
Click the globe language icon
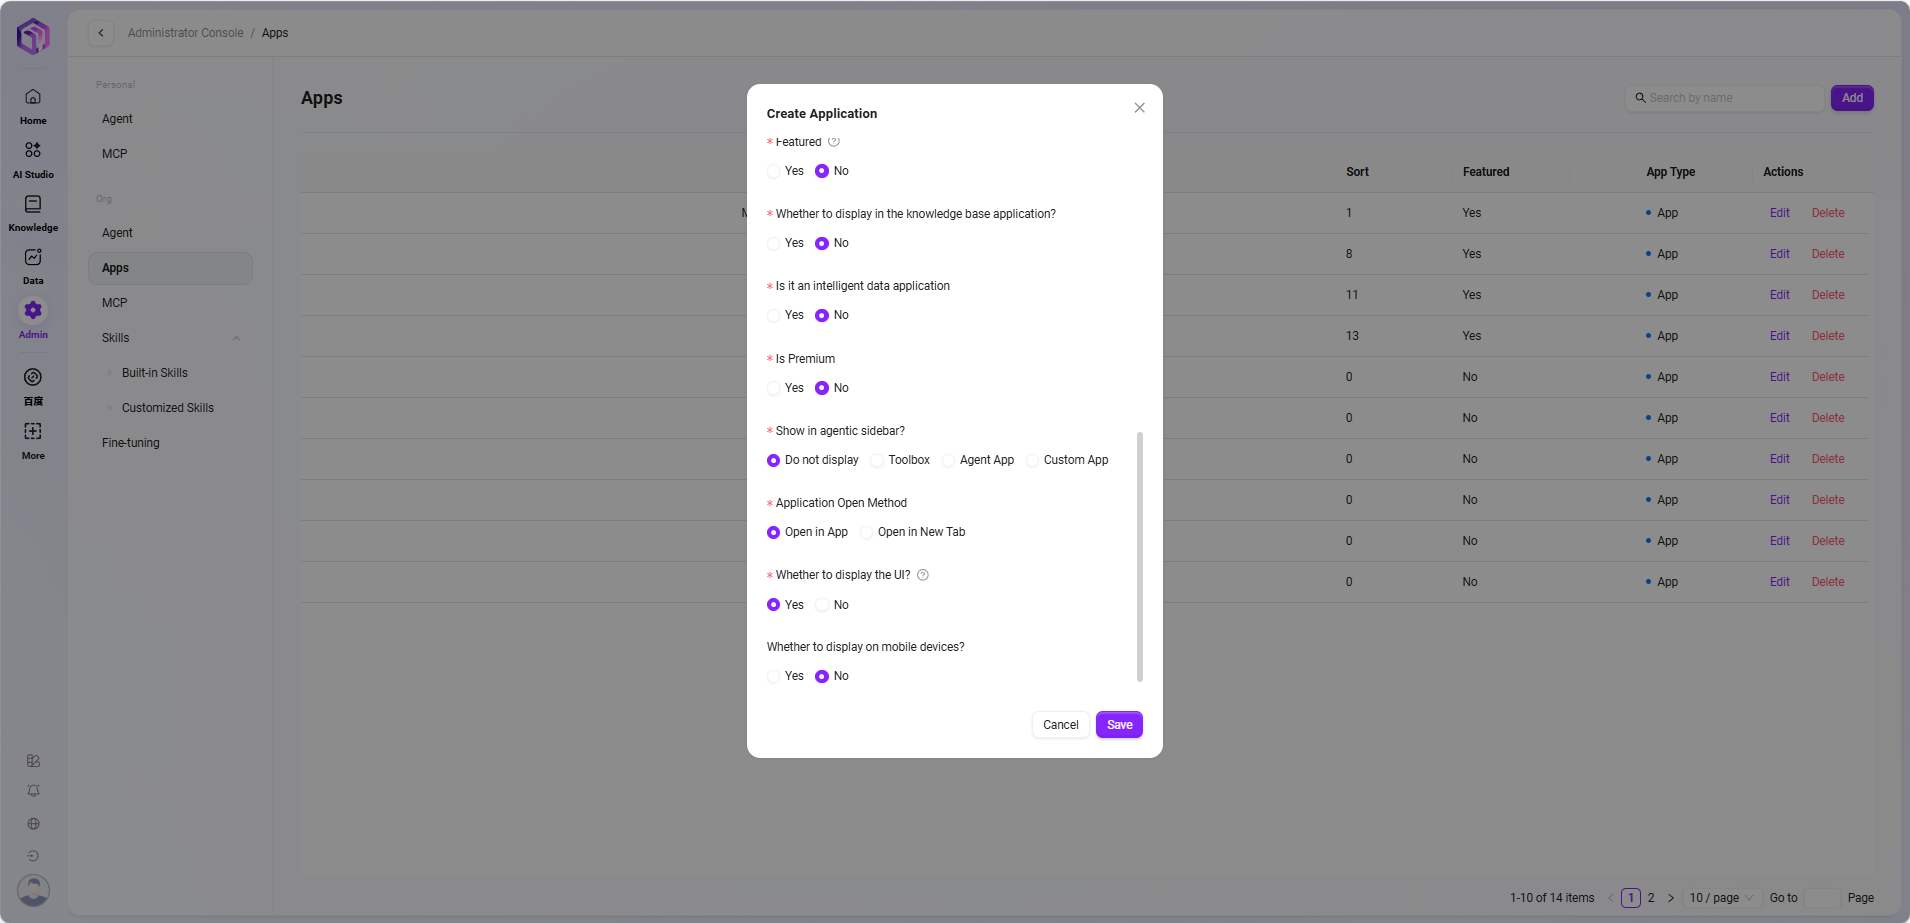coord(33,824)
